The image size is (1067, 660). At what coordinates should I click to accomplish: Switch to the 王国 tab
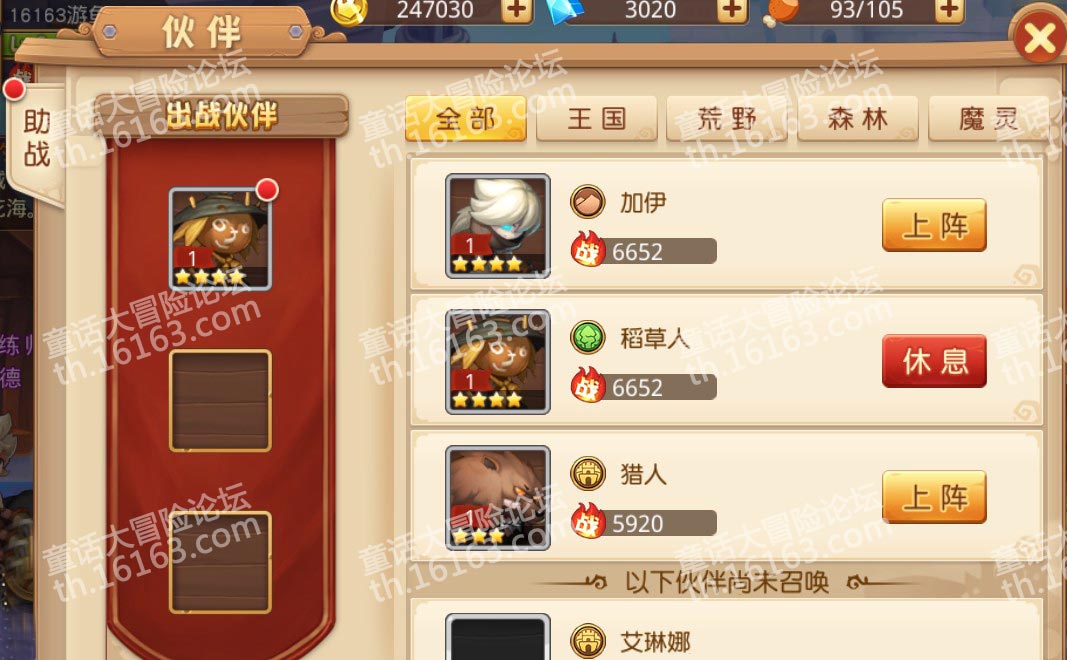(597, 119)
